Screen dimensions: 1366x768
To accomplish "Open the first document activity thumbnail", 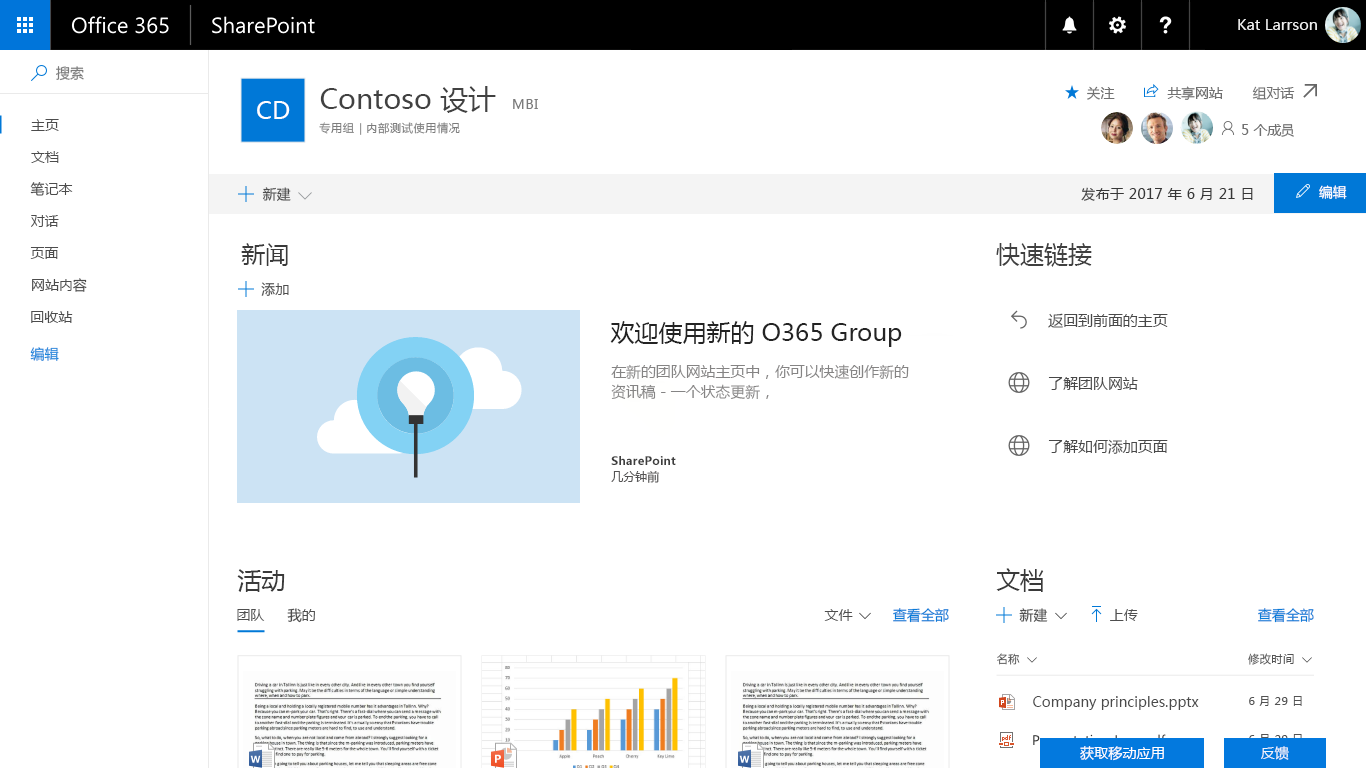I will tap(349, 712).
